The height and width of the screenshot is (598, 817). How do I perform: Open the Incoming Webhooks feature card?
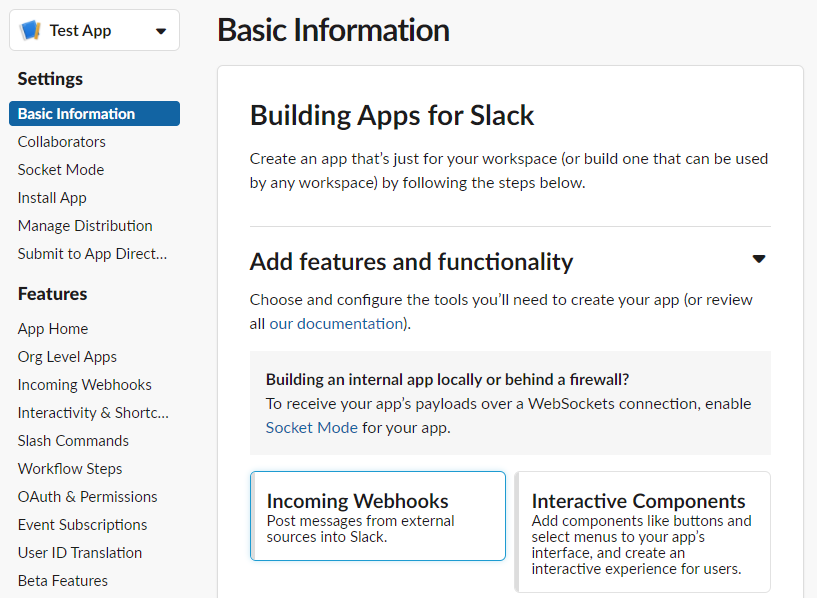[x=378, y=516]
